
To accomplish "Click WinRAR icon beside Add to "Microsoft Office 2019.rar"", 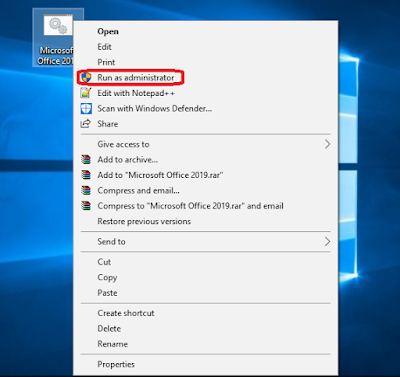I will (86, 175).
